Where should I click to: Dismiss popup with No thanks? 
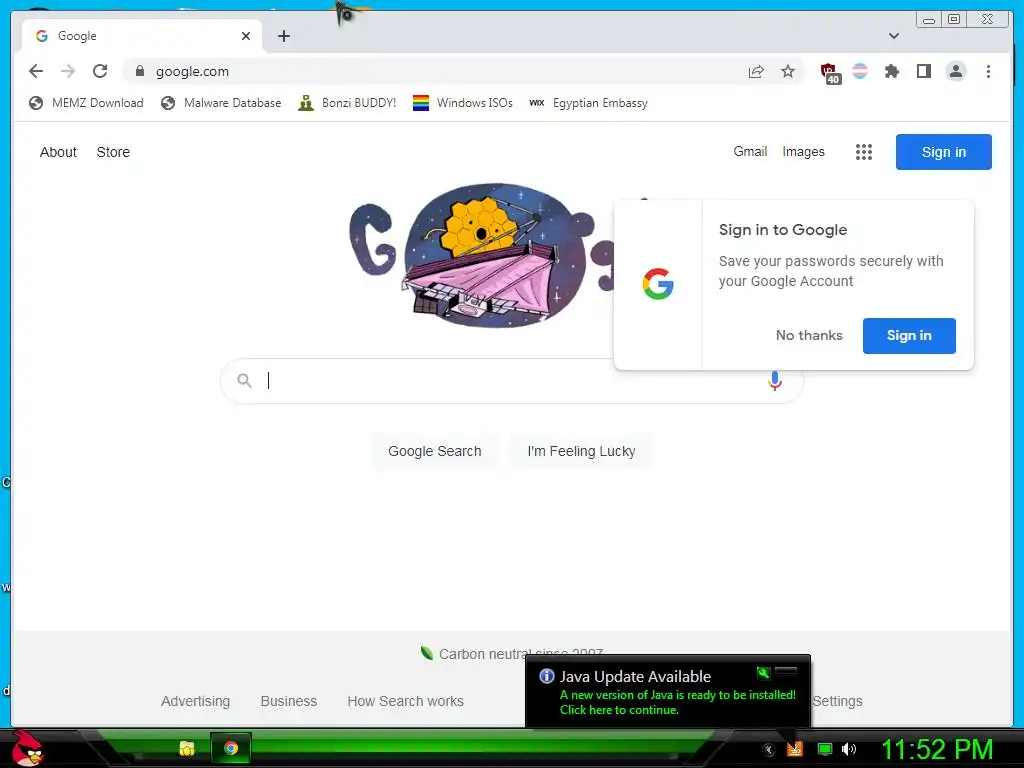point(809,336)
